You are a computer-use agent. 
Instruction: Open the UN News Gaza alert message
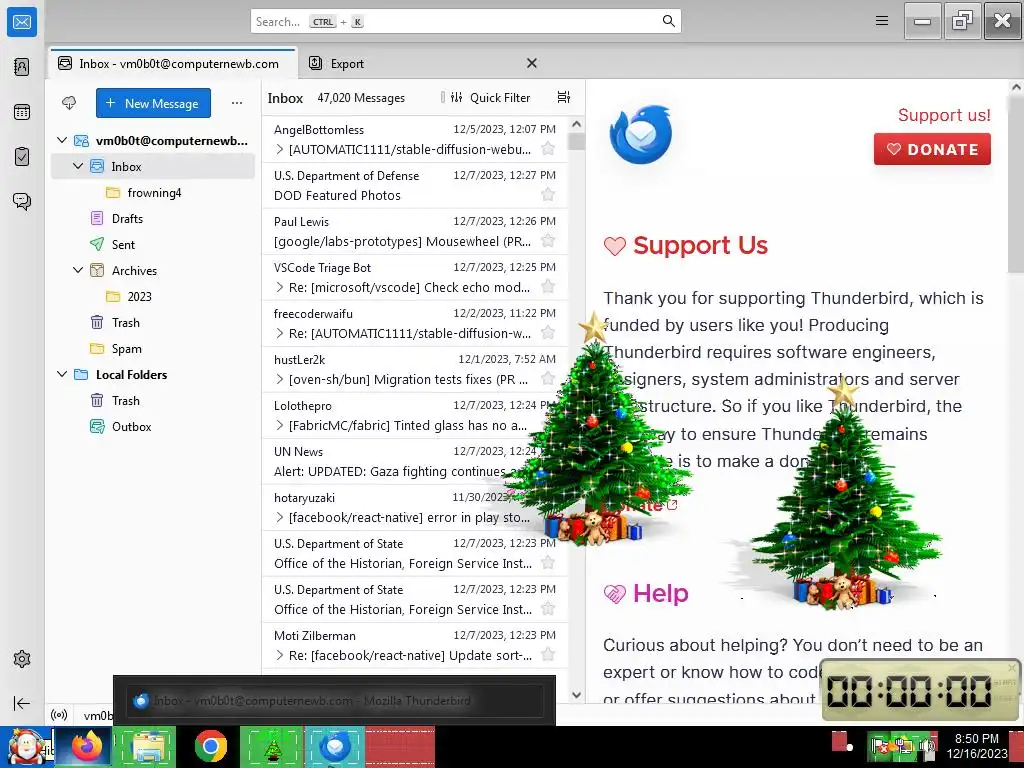[x=415, y=462]
